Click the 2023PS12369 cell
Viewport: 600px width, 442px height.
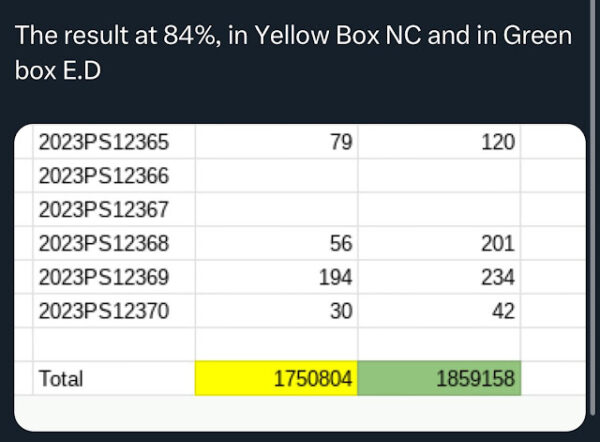coord(104,277)
